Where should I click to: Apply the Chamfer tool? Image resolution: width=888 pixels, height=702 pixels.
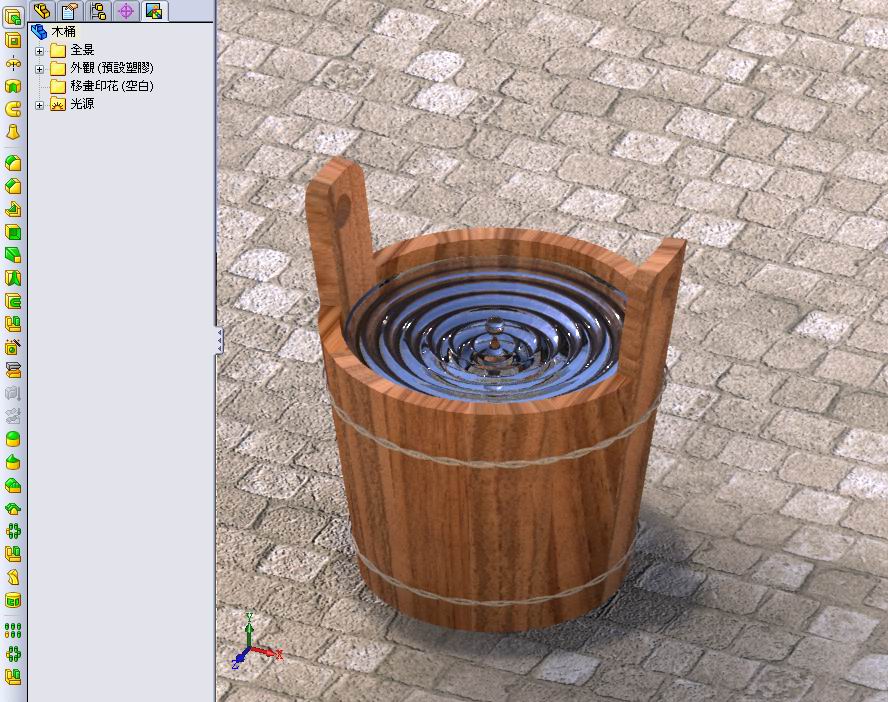point(12,186)
